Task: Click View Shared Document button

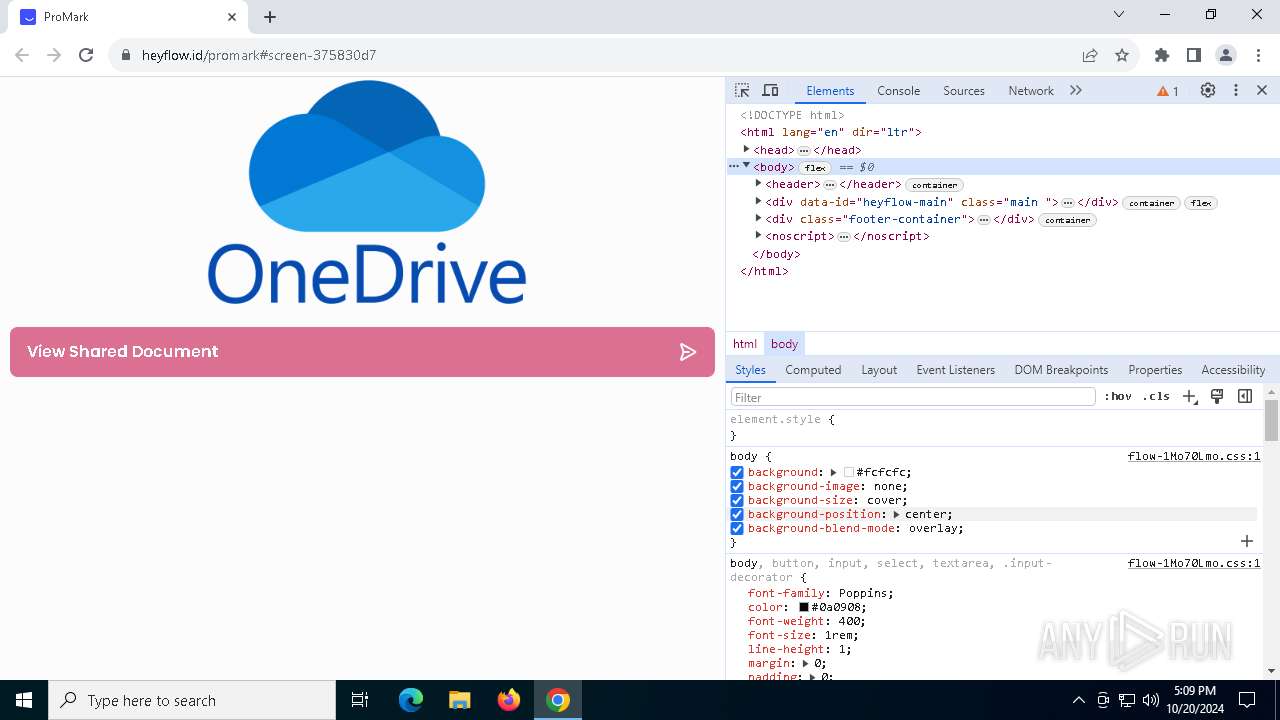Action: click(362, 352)
